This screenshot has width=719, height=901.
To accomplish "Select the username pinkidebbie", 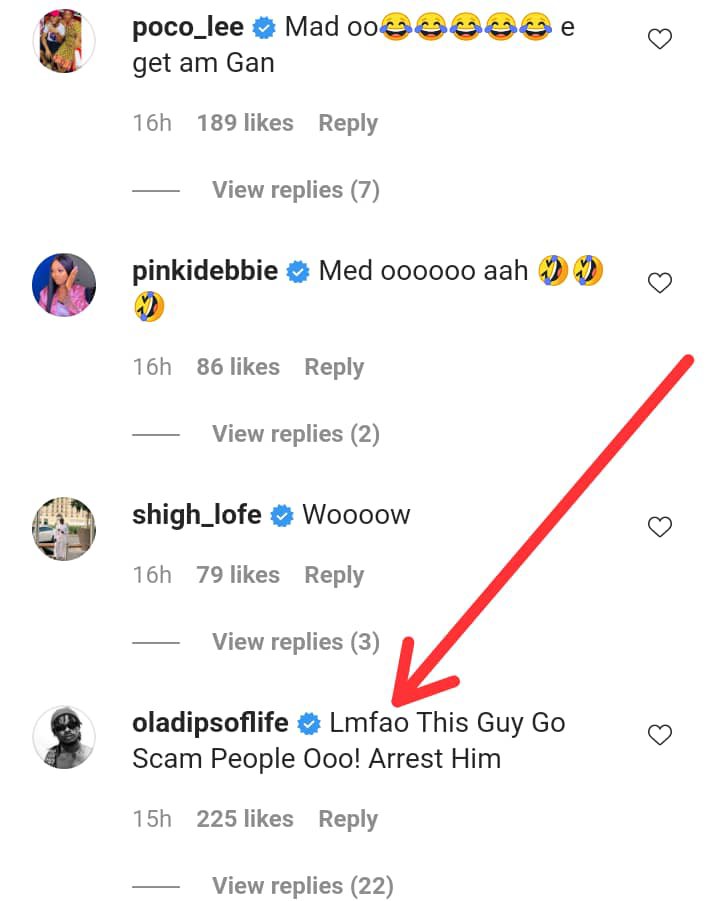I will (x=203, y=270).
